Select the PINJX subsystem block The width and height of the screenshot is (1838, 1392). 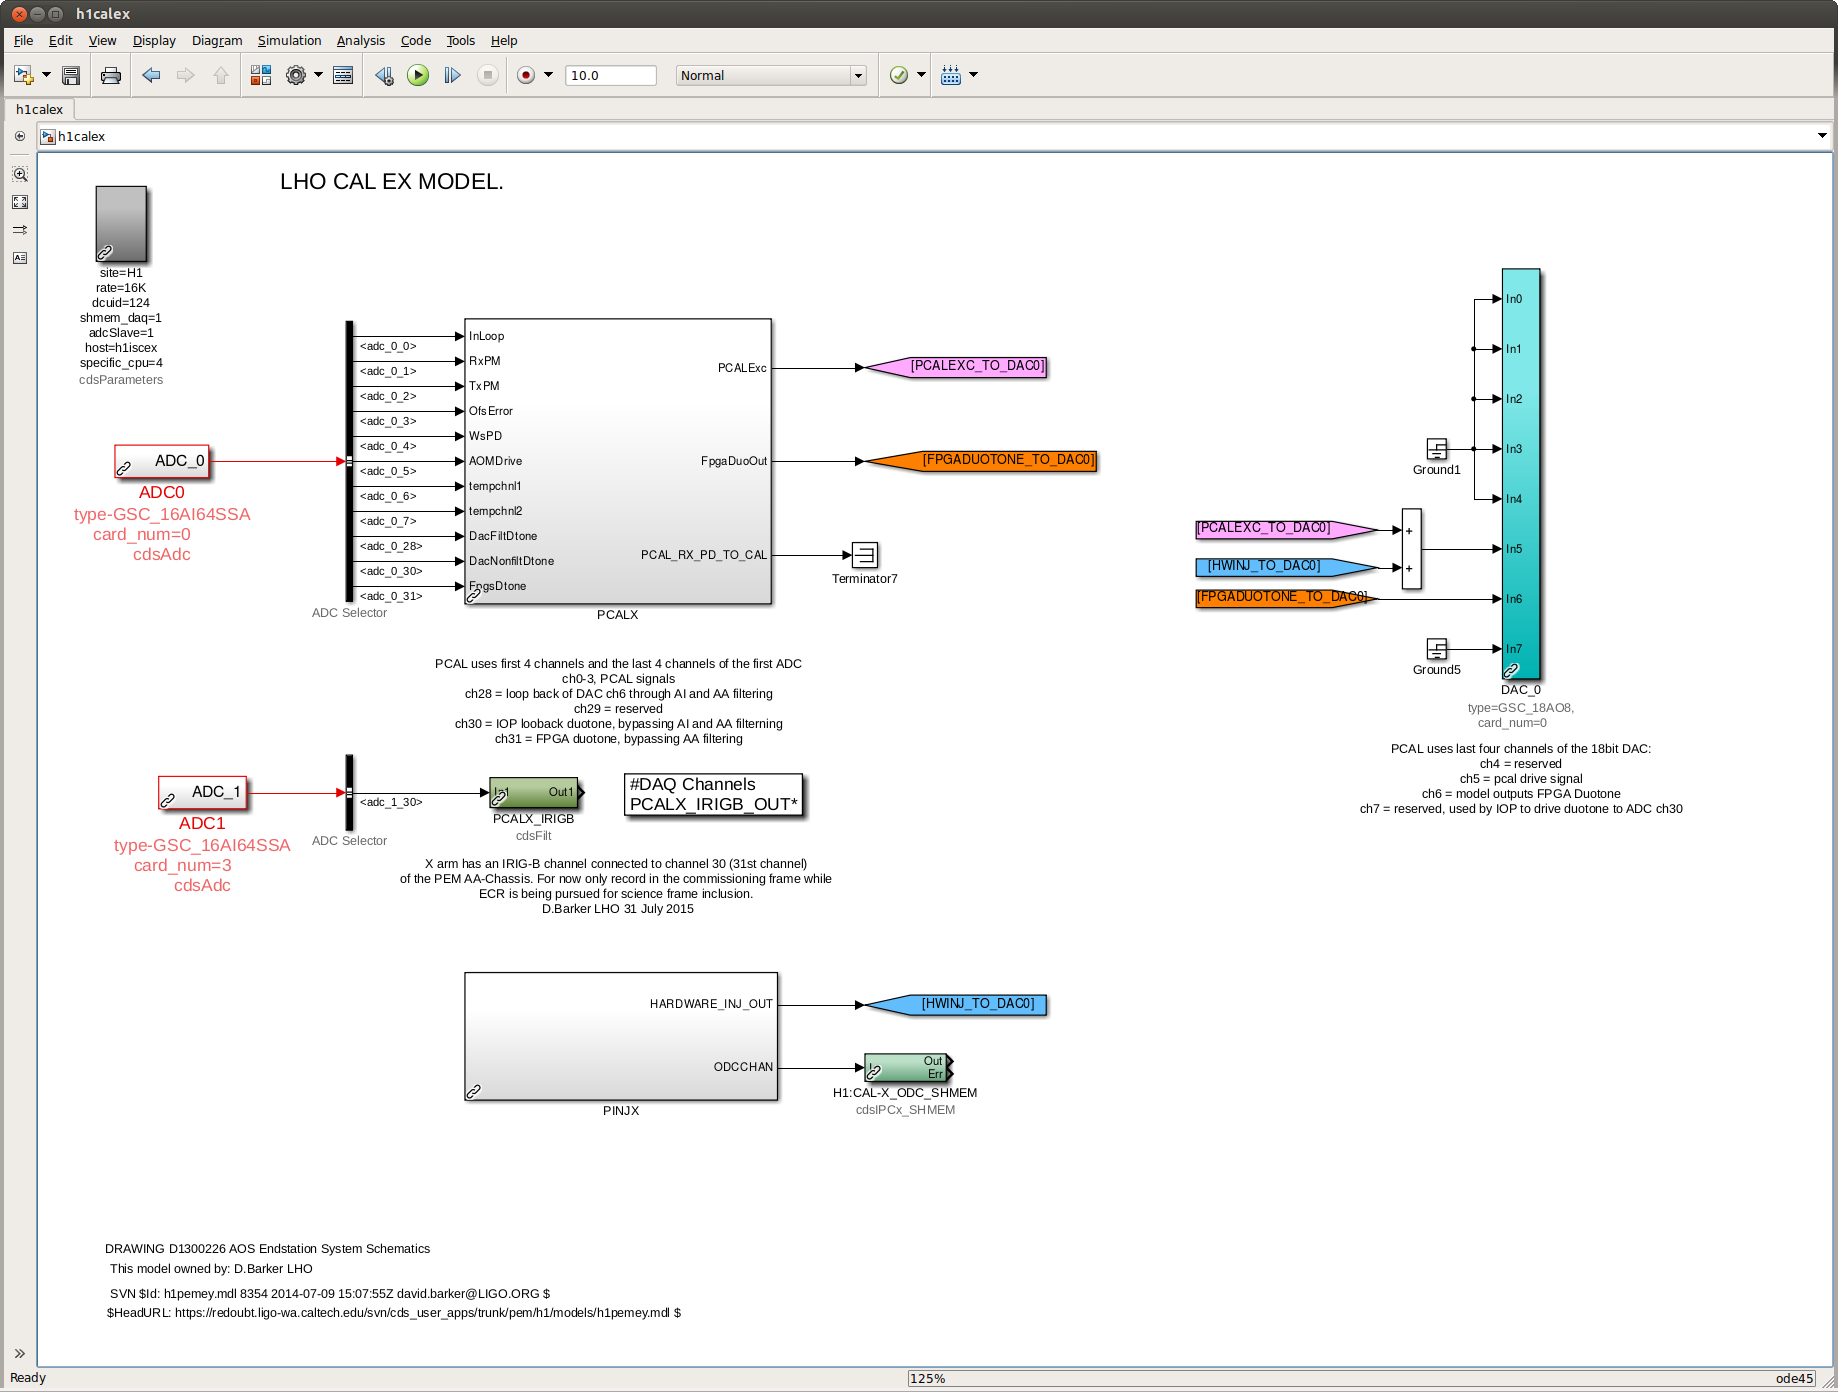click(621, 1036)
